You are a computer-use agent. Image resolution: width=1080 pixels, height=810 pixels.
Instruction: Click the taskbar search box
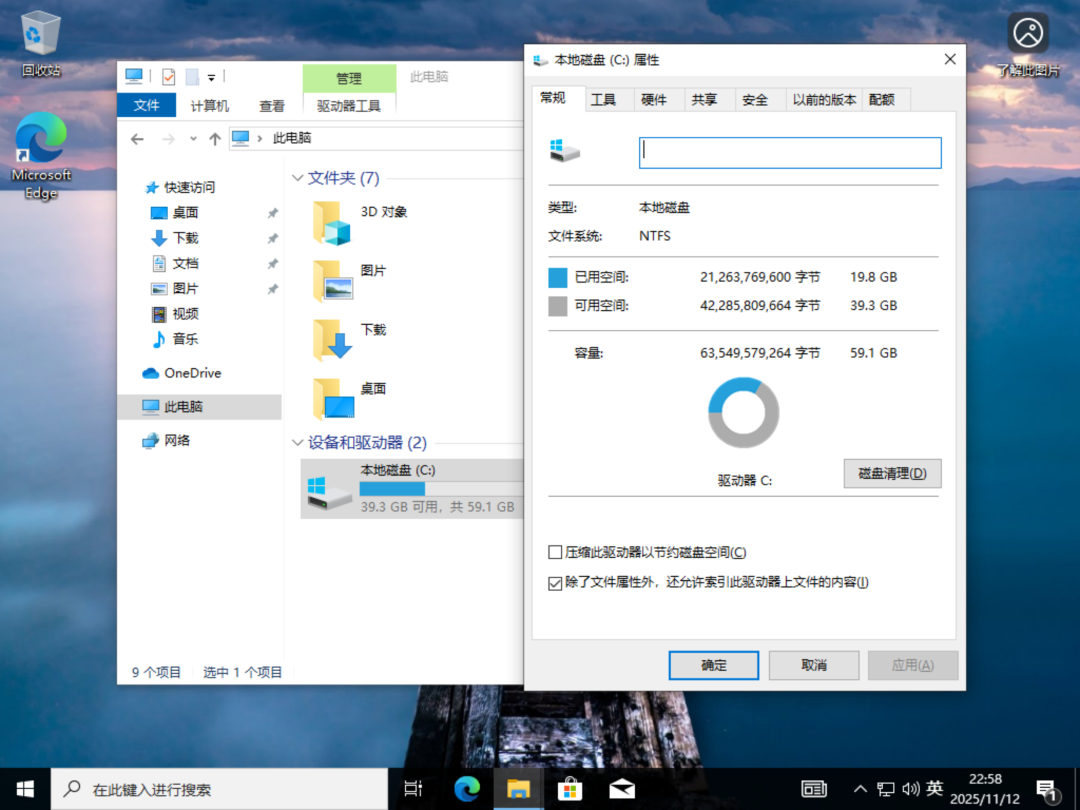pos(219,789)
